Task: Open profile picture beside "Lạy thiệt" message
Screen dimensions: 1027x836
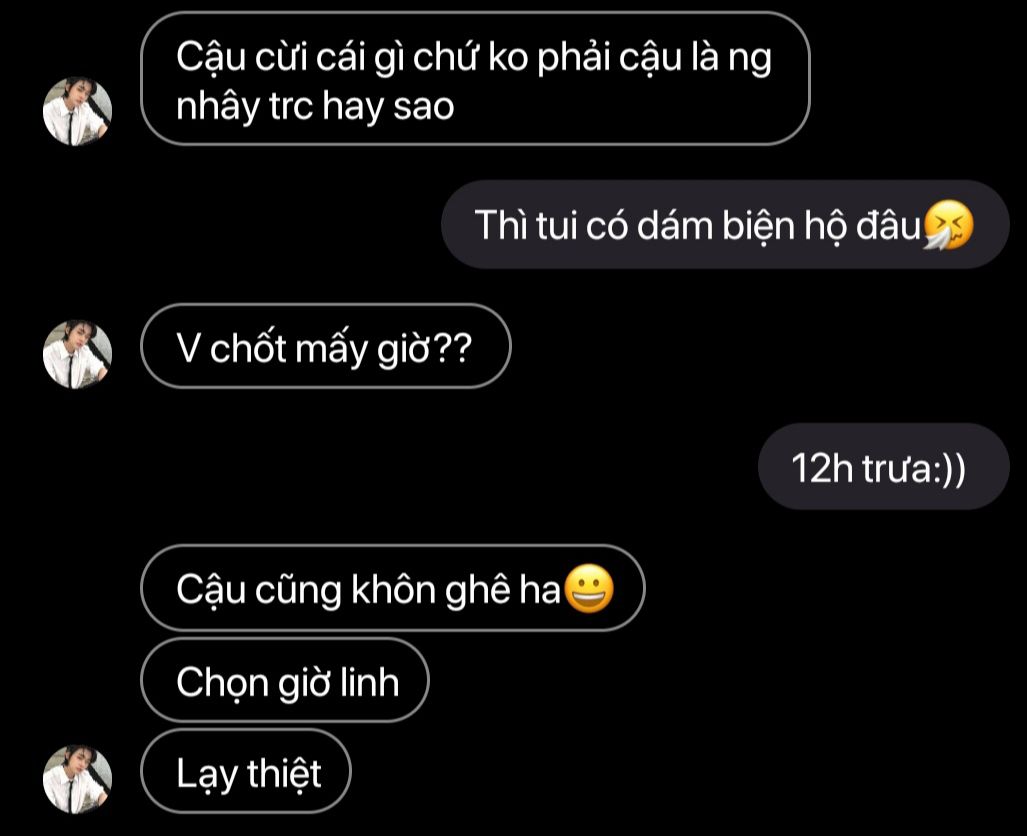Action: click(77, 779)
